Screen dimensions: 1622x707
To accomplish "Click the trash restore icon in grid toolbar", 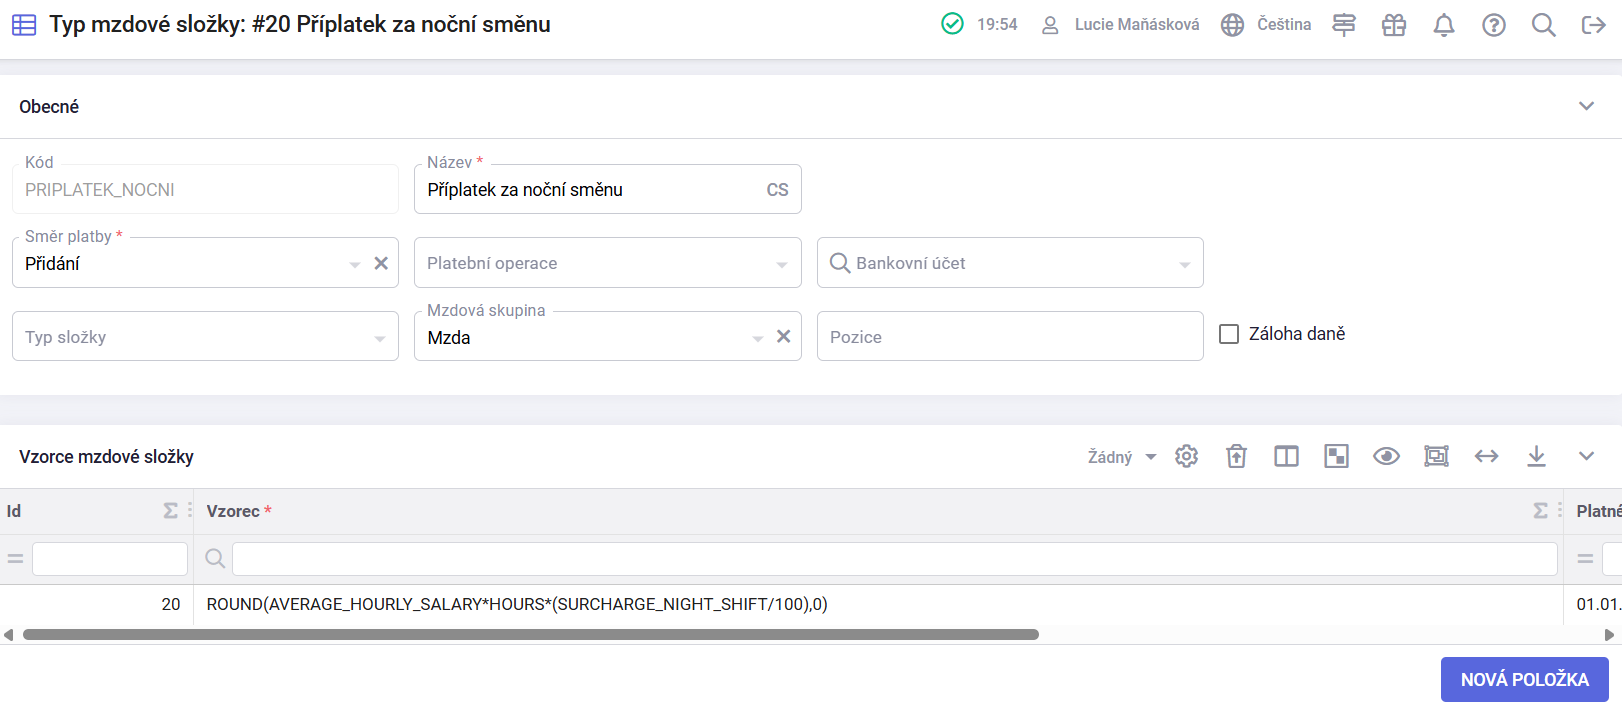I will coord(1237,456).
